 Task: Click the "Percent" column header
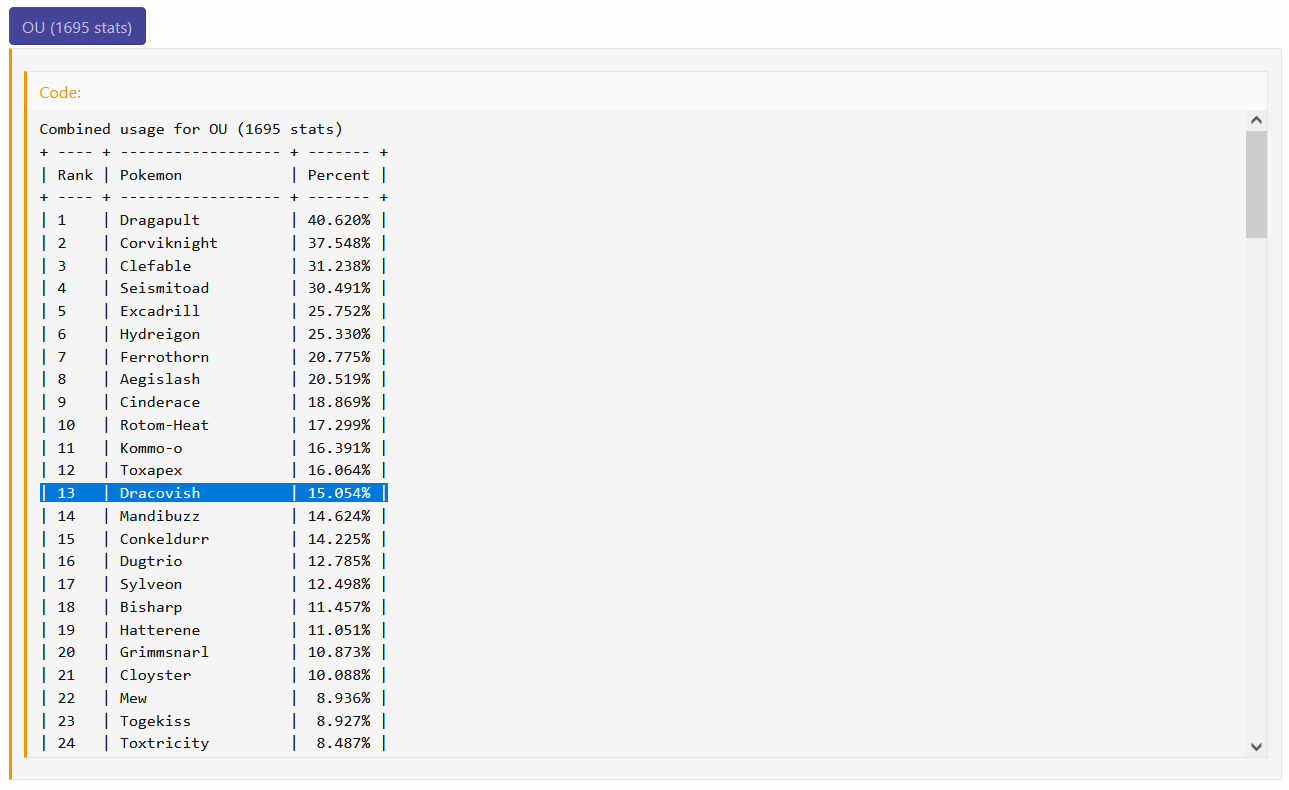click(339, 175)
